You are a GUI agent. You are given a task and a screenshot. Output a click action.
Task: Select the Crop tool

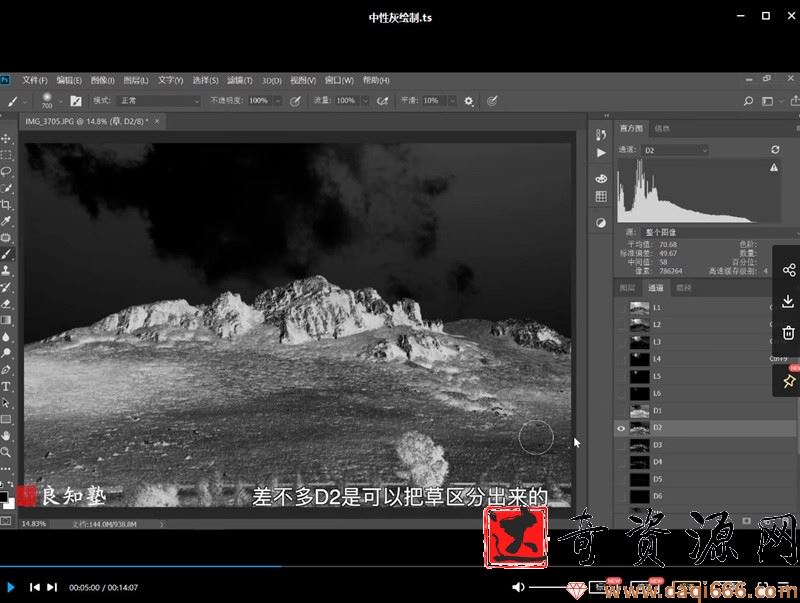[6, 205]
